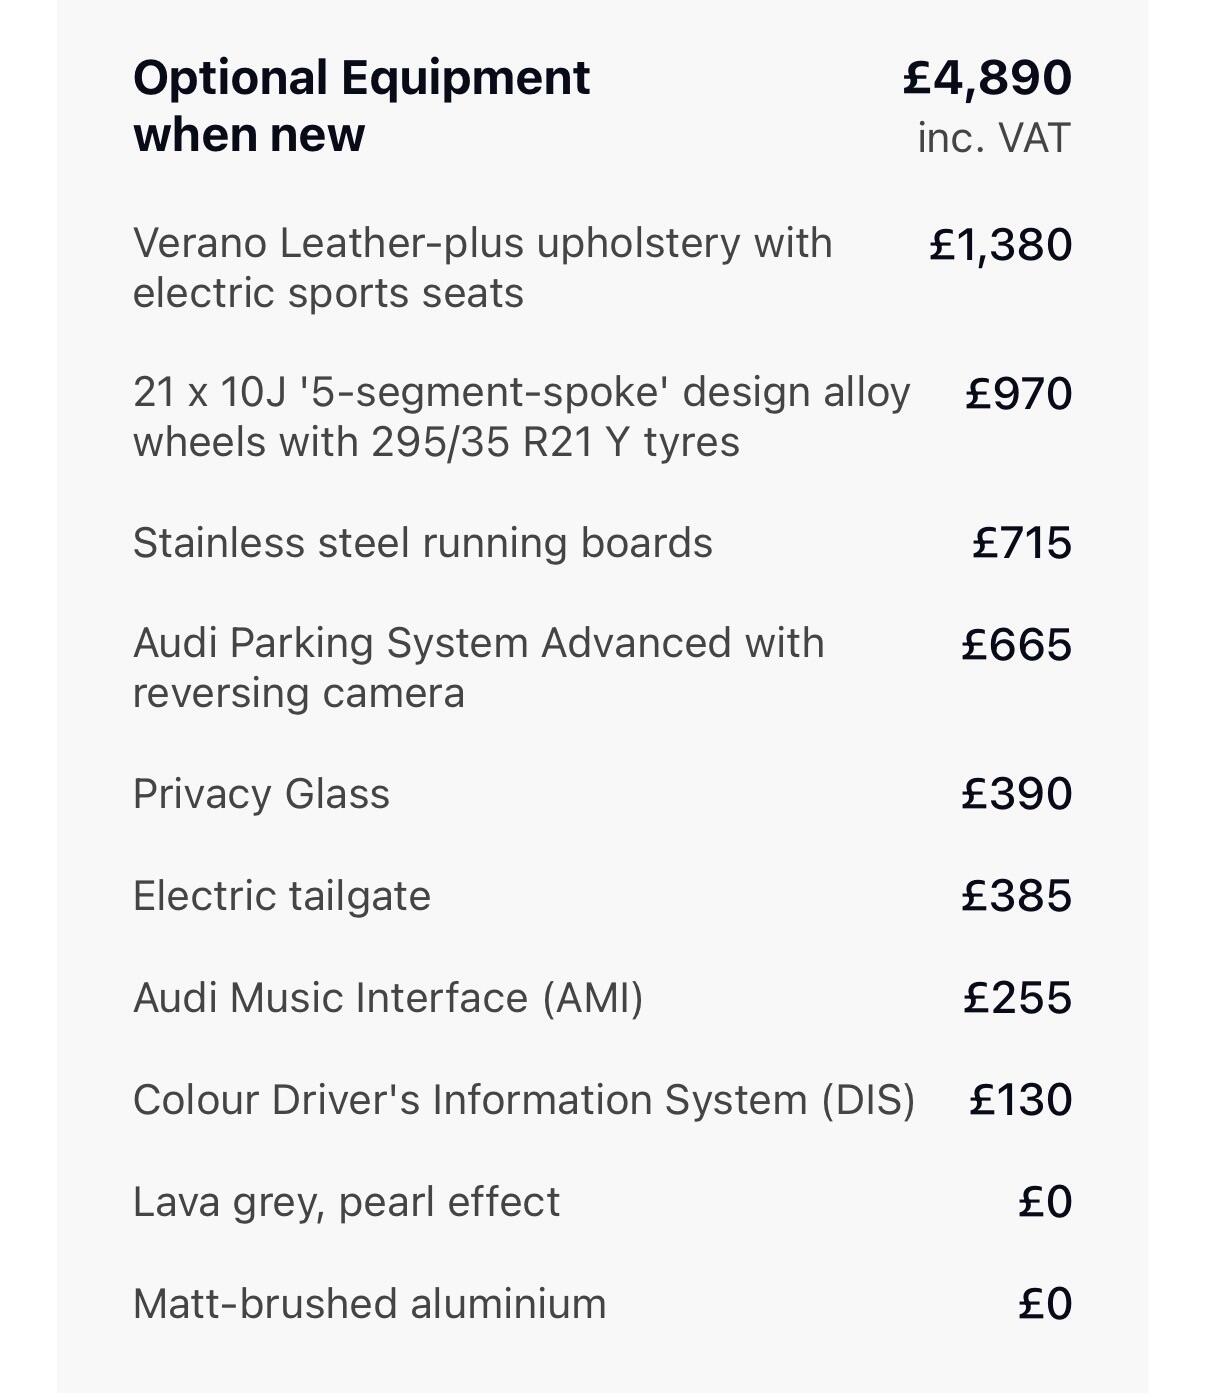Click the inc. VAT label
The image size is (1206, 1397).
coord(993,138)
